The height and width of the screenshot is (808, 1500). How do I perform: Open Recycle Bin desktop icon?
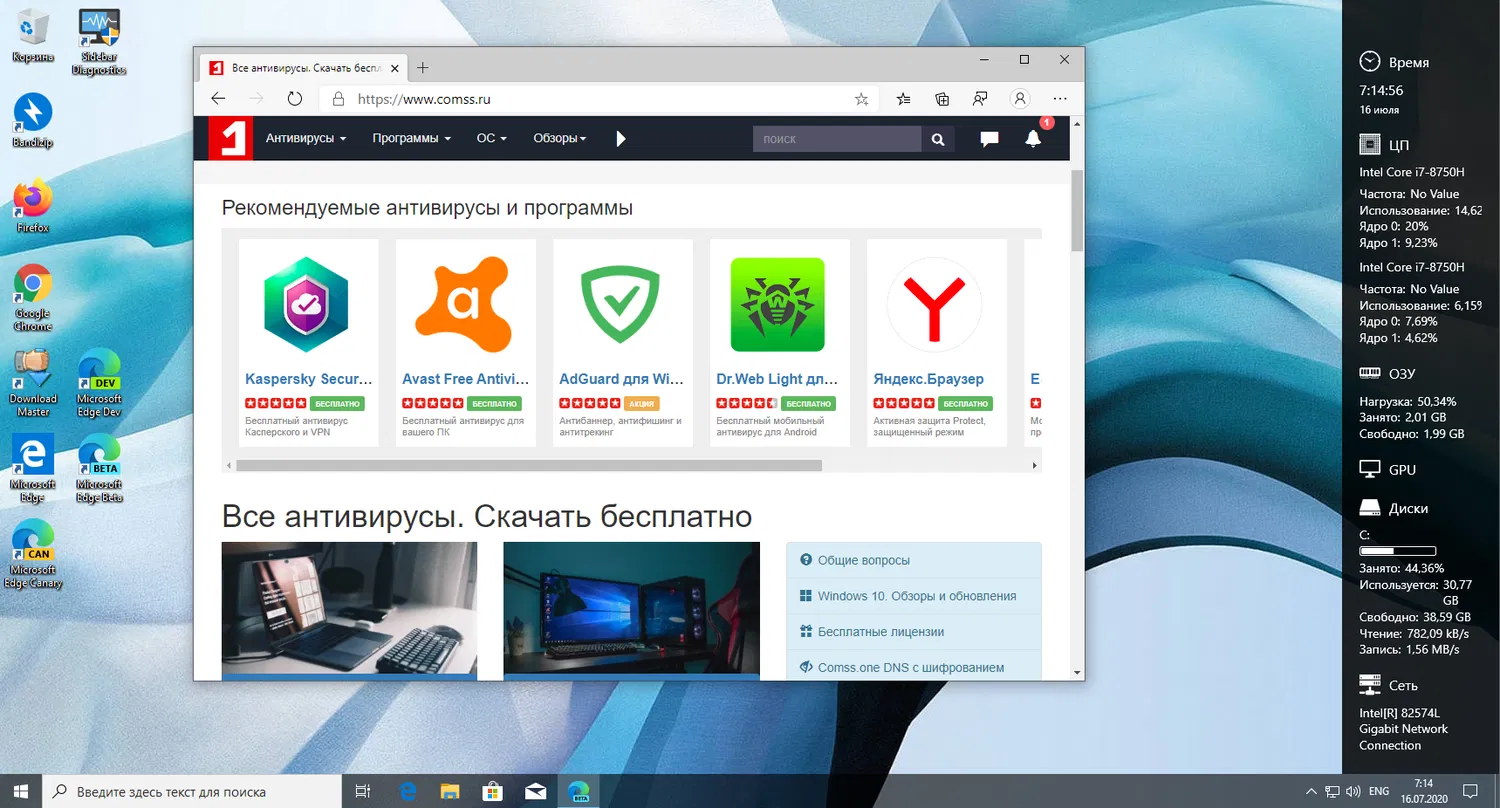click(x=32, y=34)
